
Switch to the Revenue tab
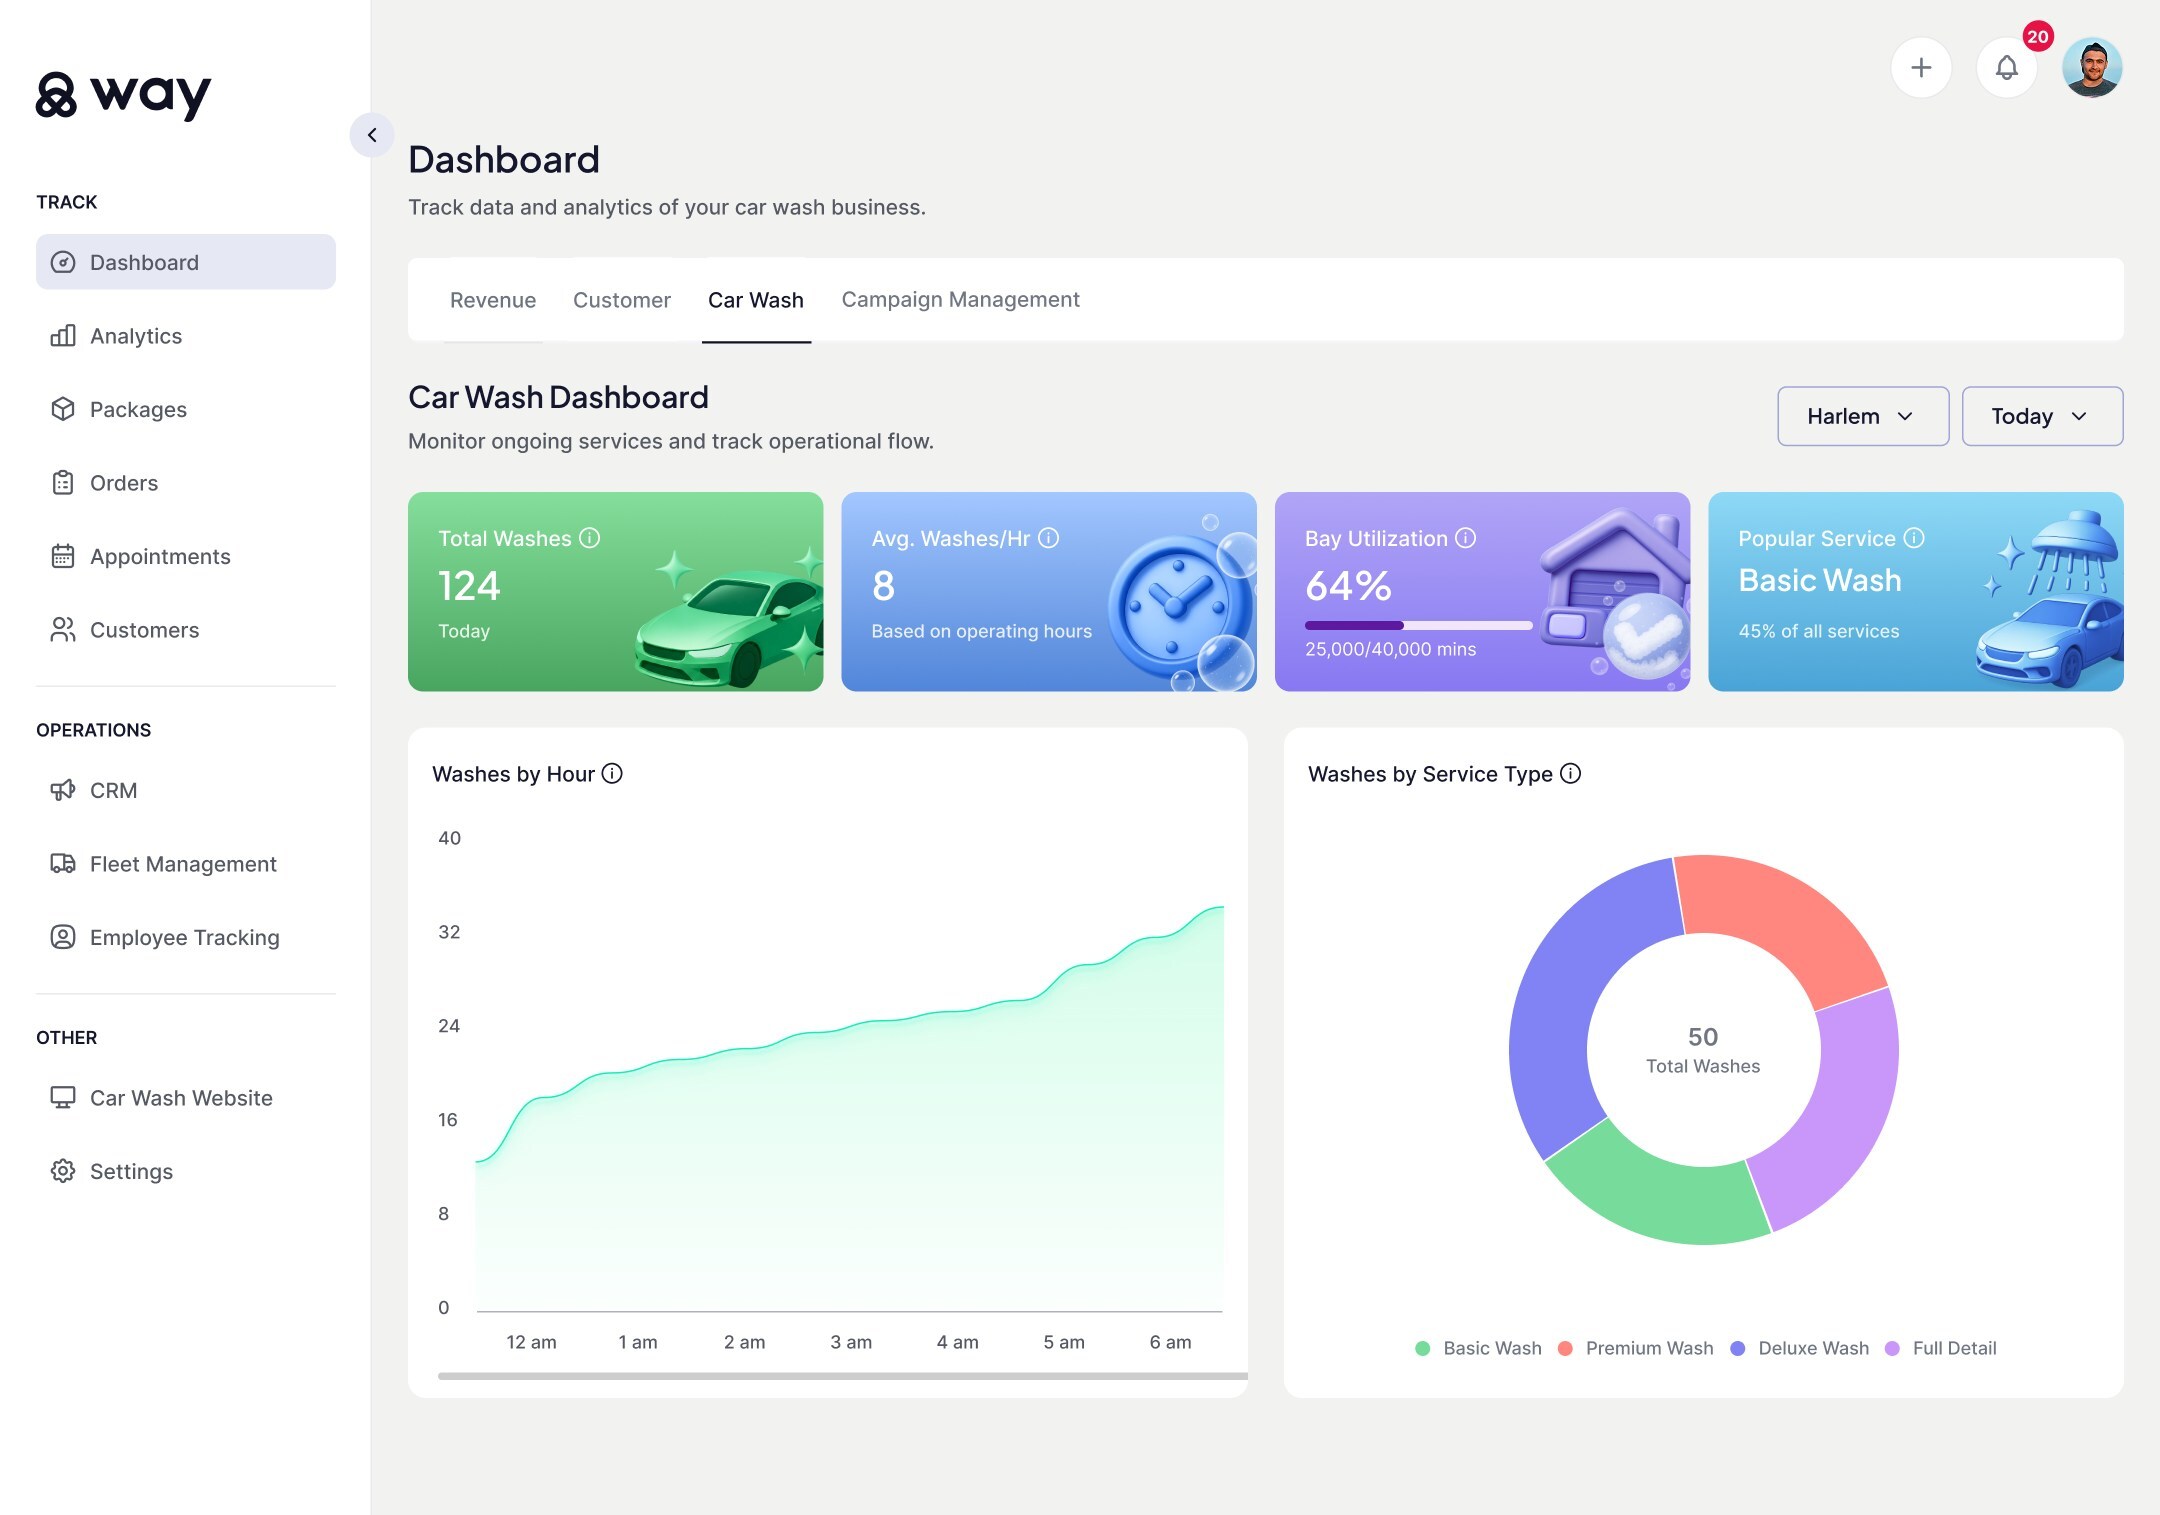pyautogui.click(x=493, y=299)
